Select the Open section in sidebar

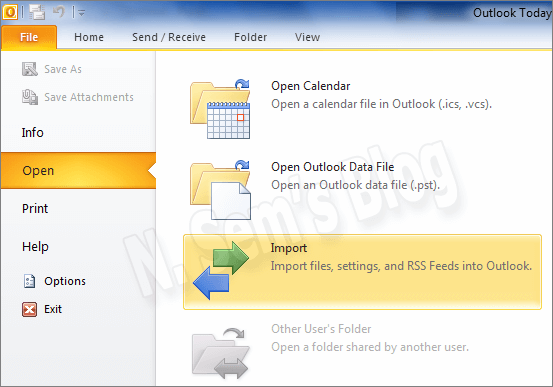tap(78, 170)
